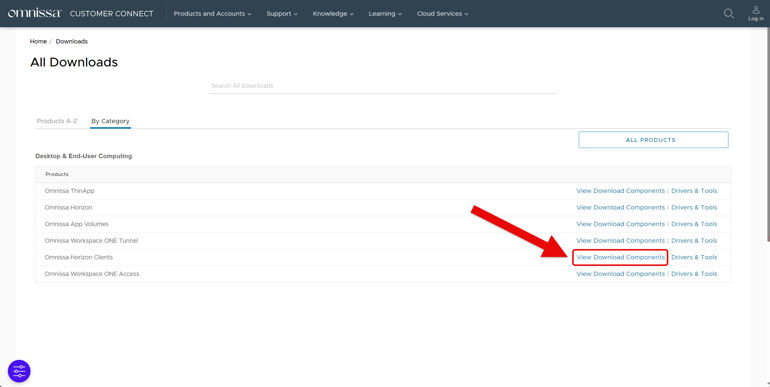
Task: View Download Components for App Volumes
Action: [x=621, y=224]
